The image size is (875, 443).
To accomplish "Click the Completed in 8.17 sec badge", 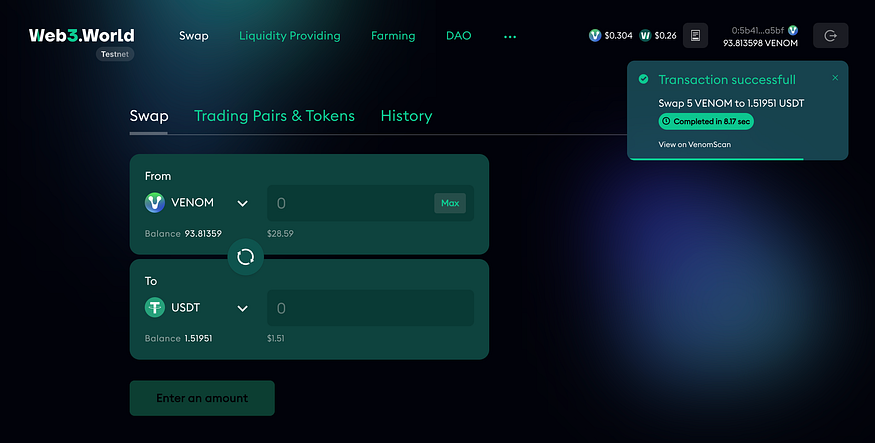I will pos(706,122).
